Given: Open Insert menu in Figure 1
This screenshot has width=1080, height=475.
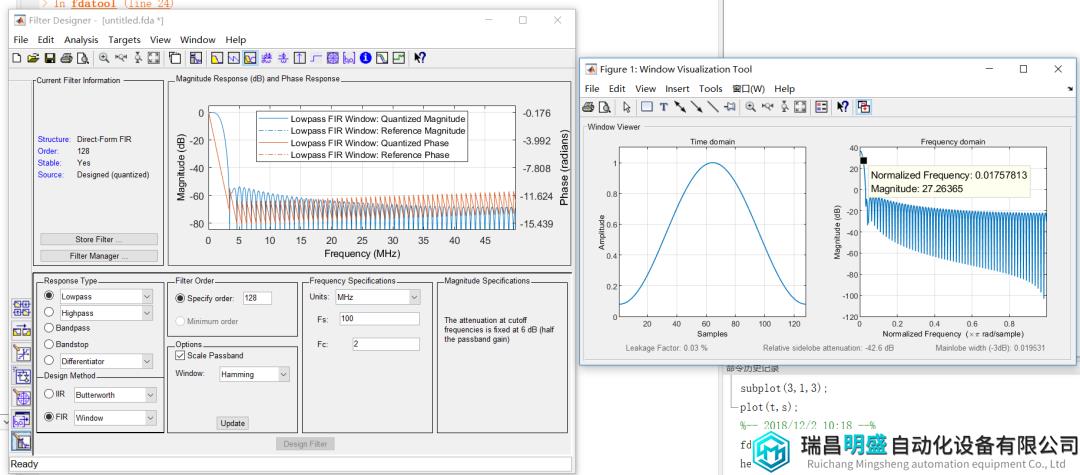Looking at the screenshot, I should point(677,89).
